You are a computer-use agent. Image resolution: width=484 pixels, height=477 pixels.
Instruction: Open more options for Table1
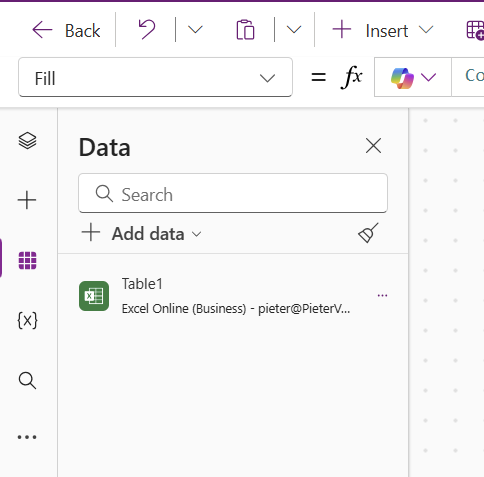click(382, 295)
